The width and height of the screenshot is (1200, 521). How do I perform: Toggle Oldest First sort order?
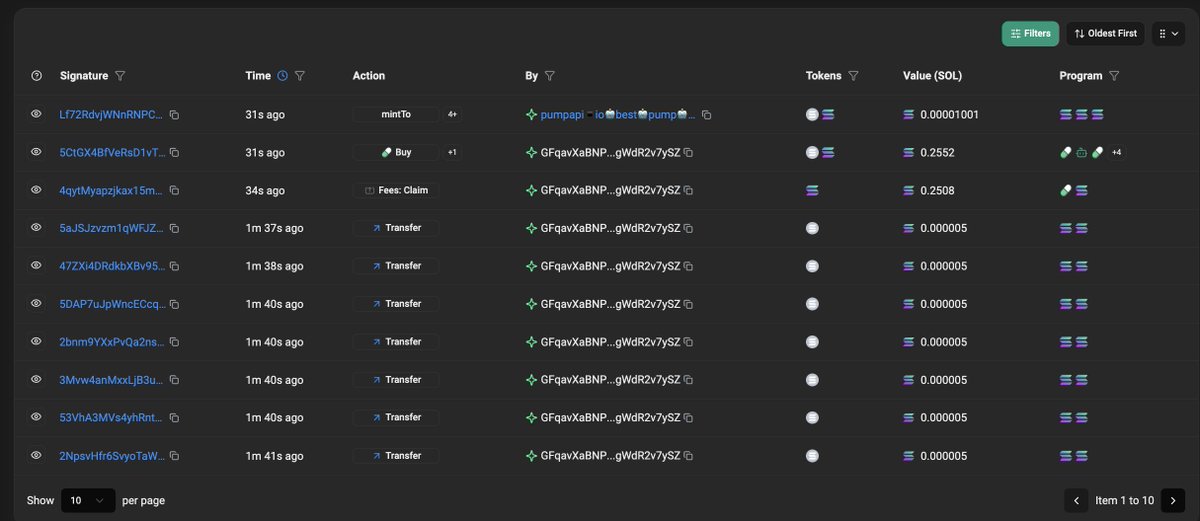click(x=1105, y=33)
